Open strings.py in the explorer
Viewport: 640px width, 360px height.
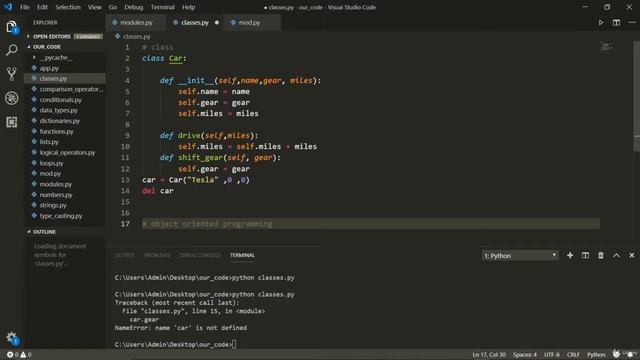point(65,205)
